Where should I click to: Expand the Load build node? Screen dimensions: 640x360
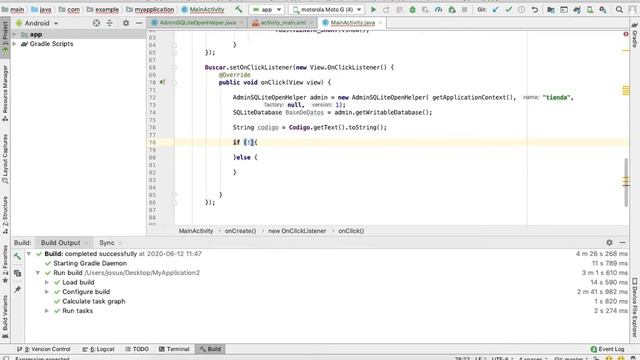pyautogui.click(x=47, y=282)
